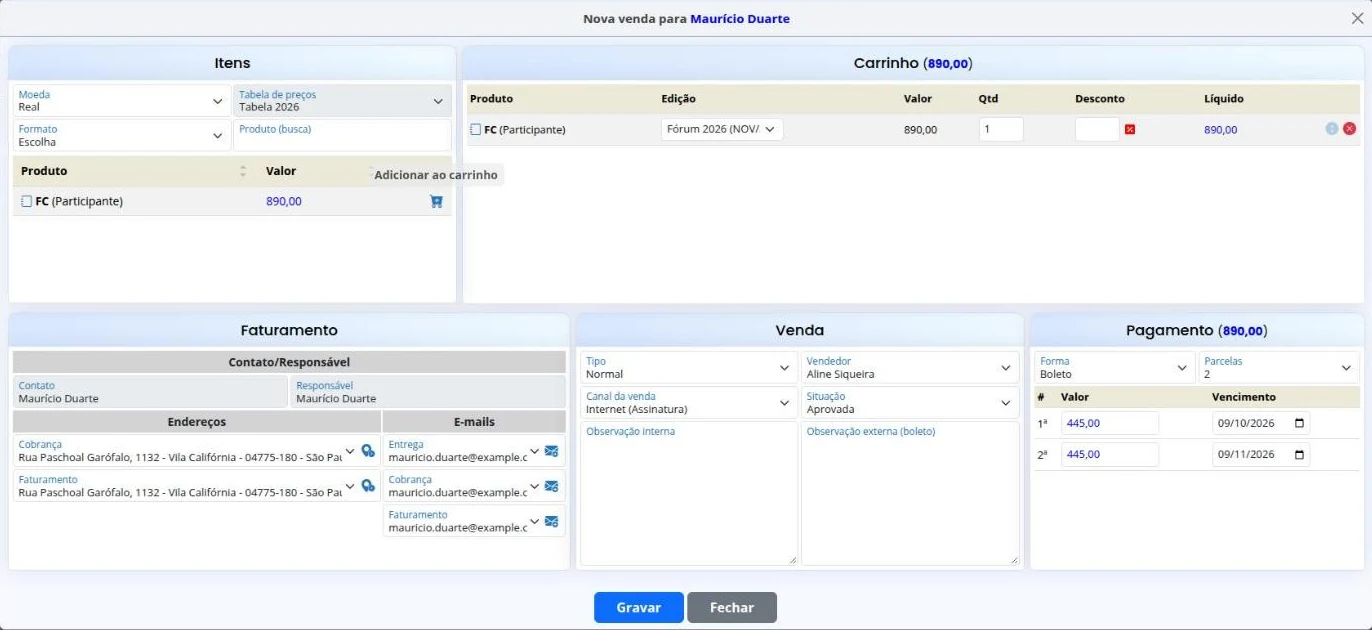The height and width of the screenshot is (630, 1372).
Task: Open calendar picker for 2ª installment date
Action: tap(1299, 454)
